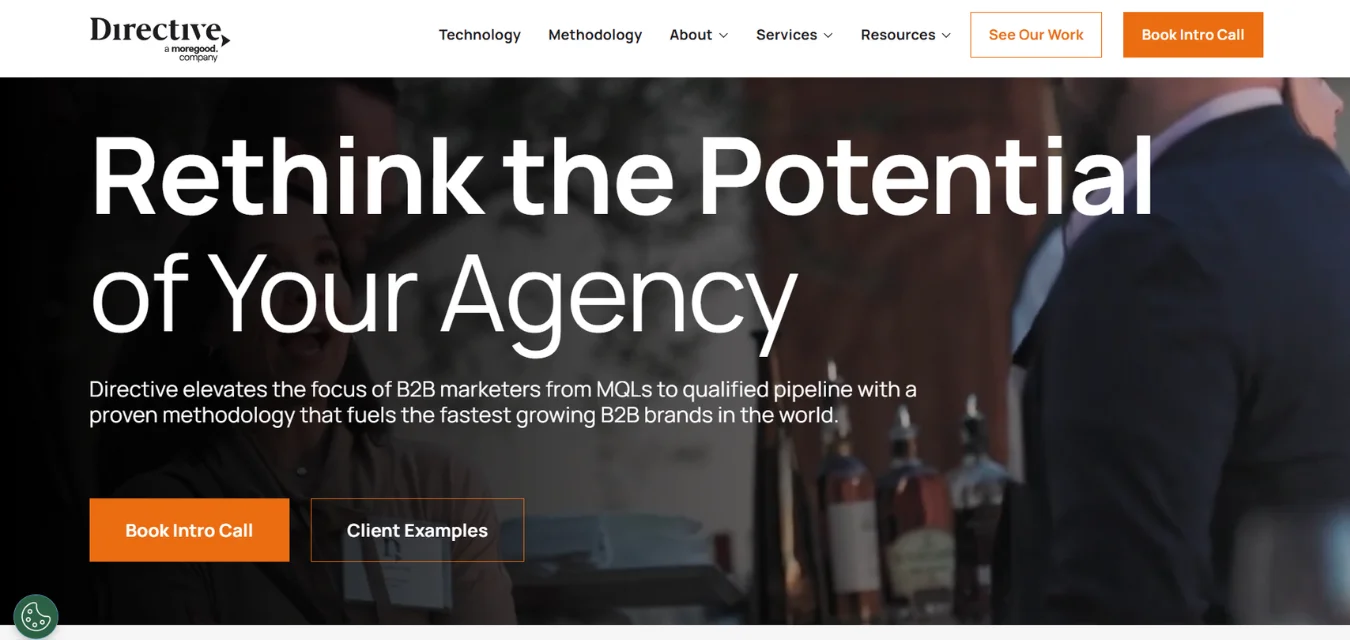Open the Technology menu item
The width and height of the screenshot is (1350, 640).
pos(480,35)
